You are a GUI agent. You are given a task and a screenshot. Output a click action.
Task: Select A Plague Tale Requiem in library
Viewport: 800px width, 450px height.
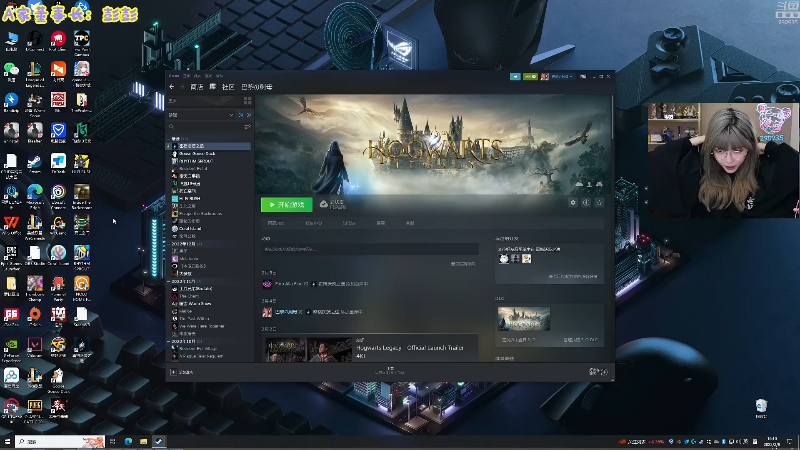tap(201, 356)
